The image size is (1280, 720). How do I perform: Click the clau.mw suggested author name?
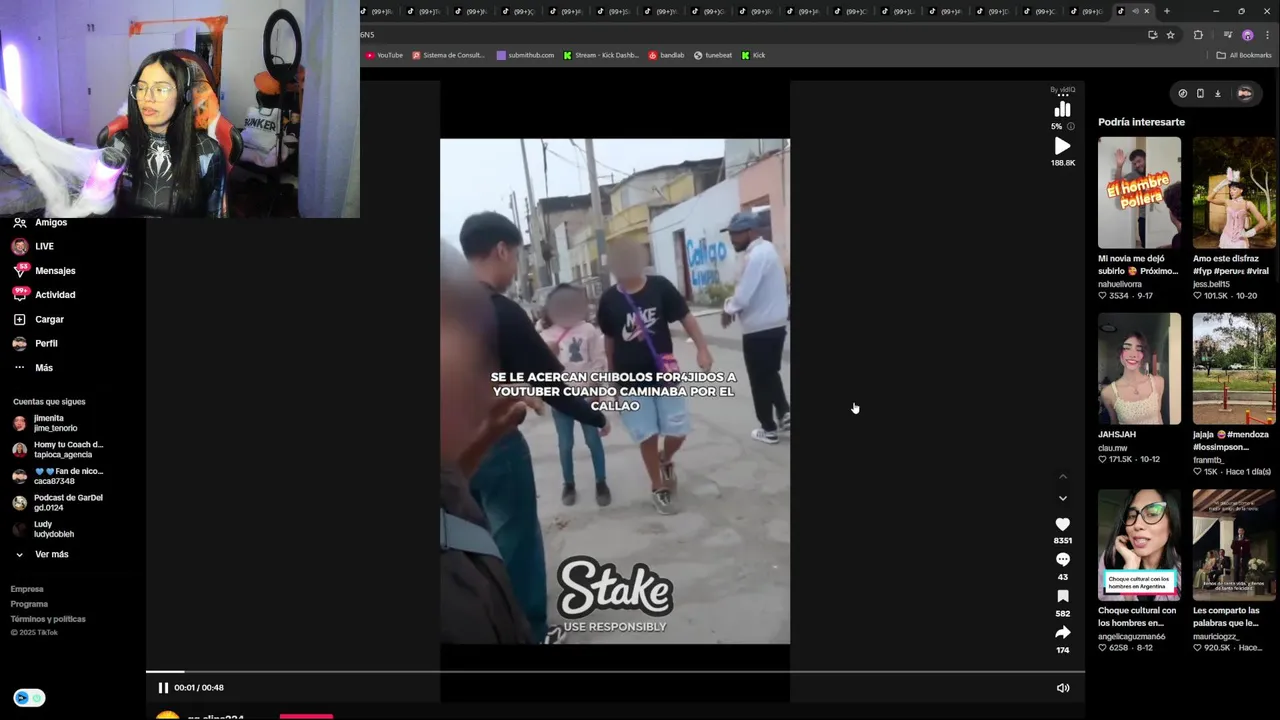coord(1113,448)
